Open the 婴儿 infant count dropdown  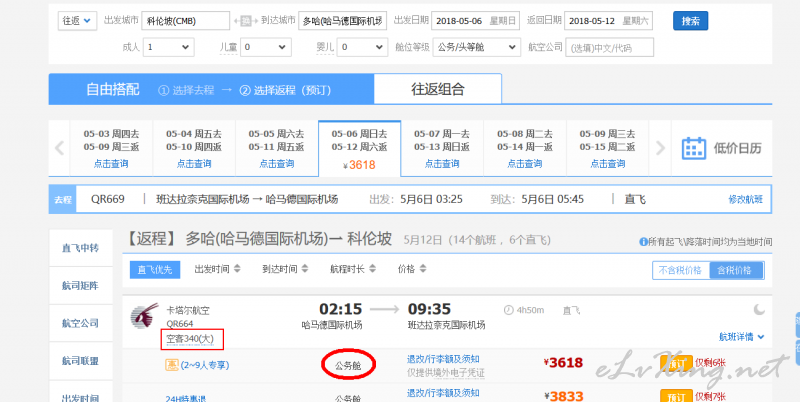coord(362,47)
